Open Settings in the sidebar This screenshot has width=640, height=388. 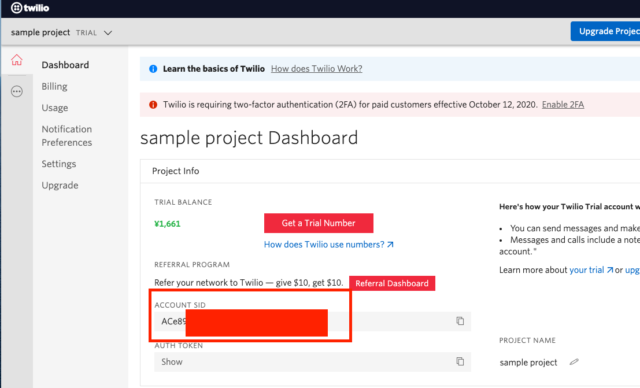[x=59, y=164]
